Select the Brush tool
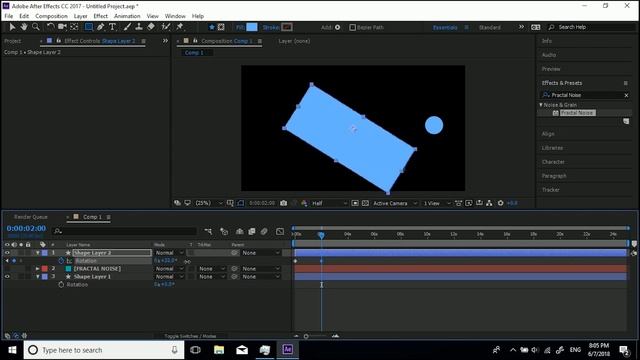Screen dimensions: 640x360 (x=127, y=27)
